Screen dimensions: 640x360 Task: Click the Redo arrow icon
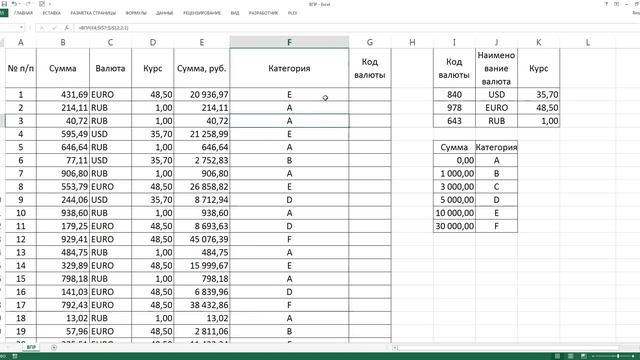28,4
